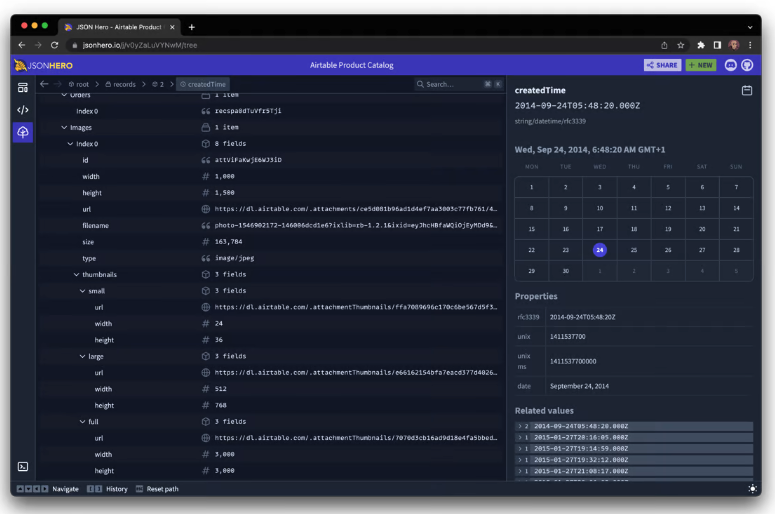Image resolution: width=775 pixels, height=514 pixels.
Task: Click the unix ms value 1411537700000
Action: click(573, 361)
